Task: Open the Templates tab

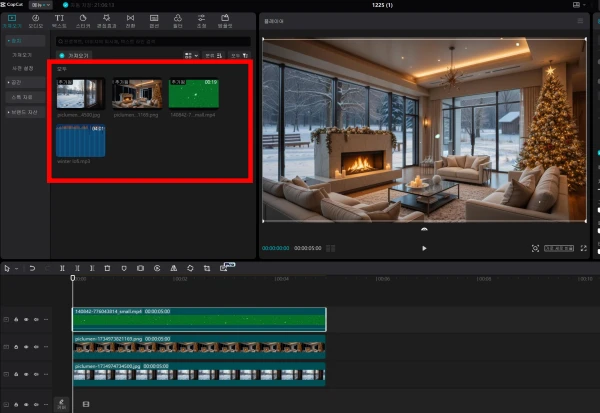Action: tap(225, 21)
